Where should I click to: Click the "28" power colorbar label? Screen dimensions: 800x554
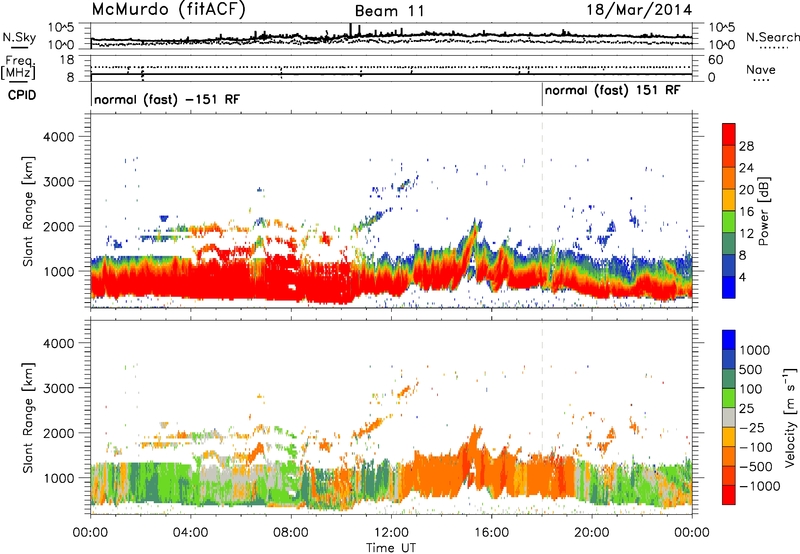746,146
